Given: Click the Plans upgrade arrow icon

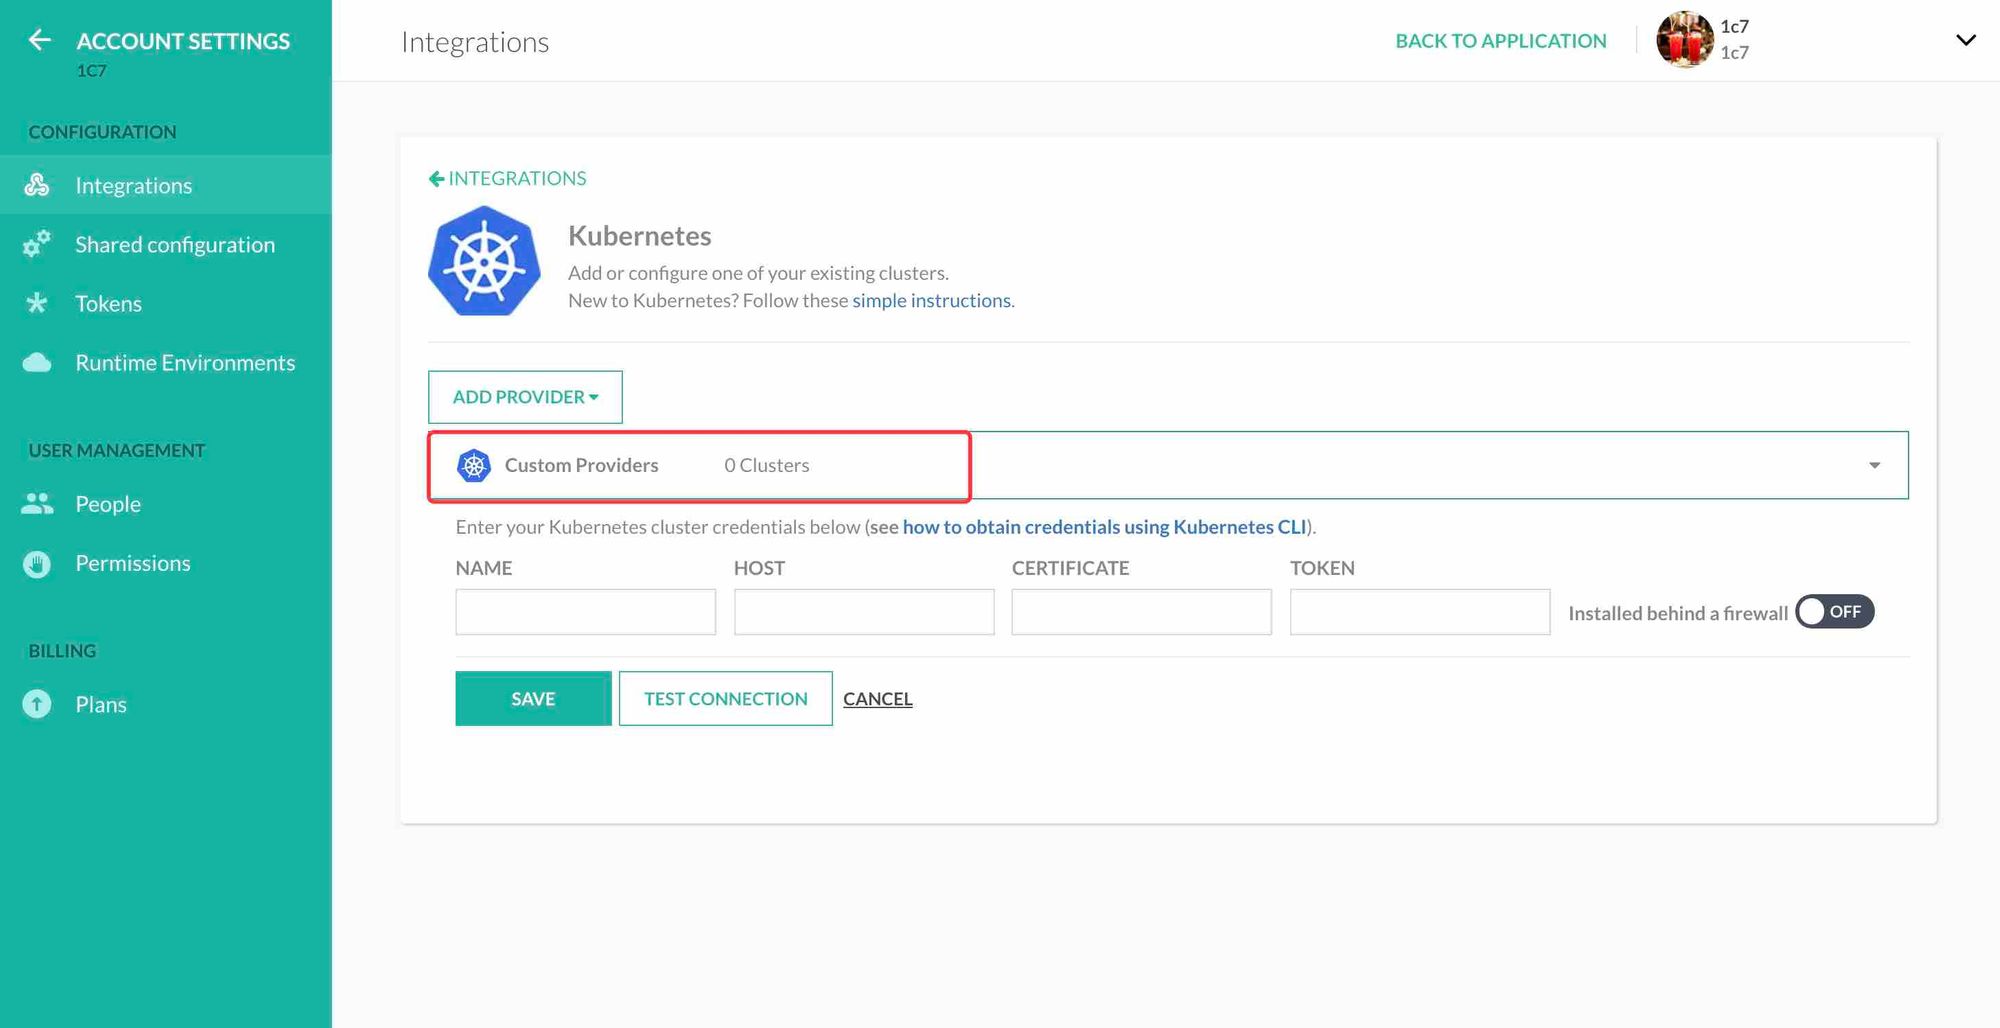Looking at the screenshot, I should 37,705.
